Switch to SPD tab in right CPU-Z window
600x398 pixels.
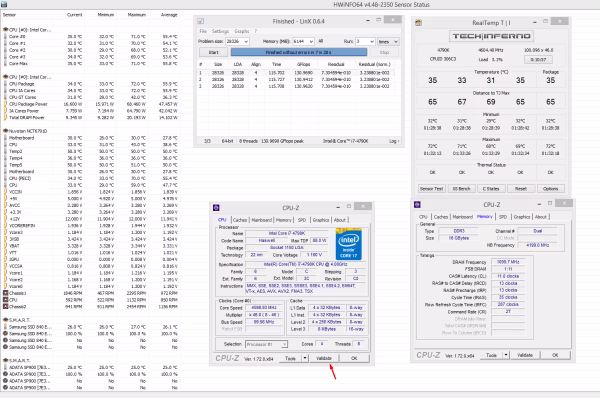pos(503,217)
